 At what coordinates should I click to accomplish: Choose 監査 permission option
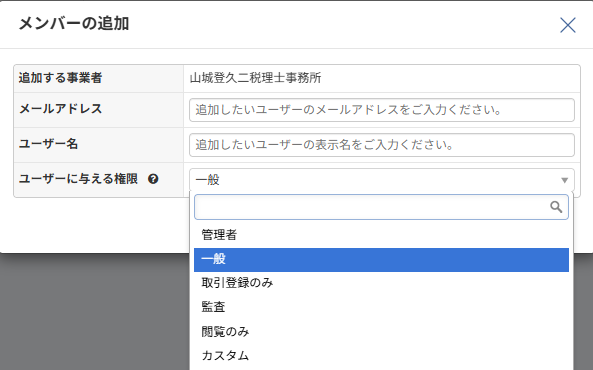click(x=381, y=307)
